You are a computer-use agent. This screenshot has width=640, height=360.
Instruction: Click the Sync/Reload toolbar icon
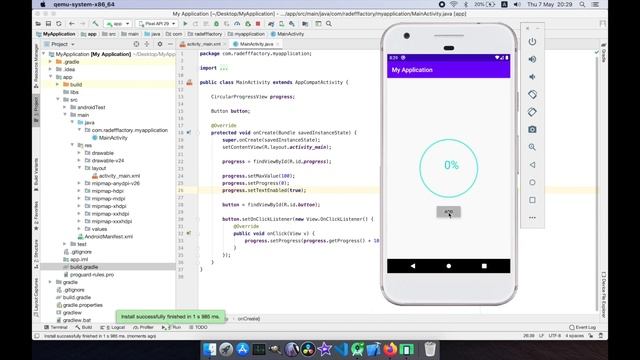tap(59, 24)
